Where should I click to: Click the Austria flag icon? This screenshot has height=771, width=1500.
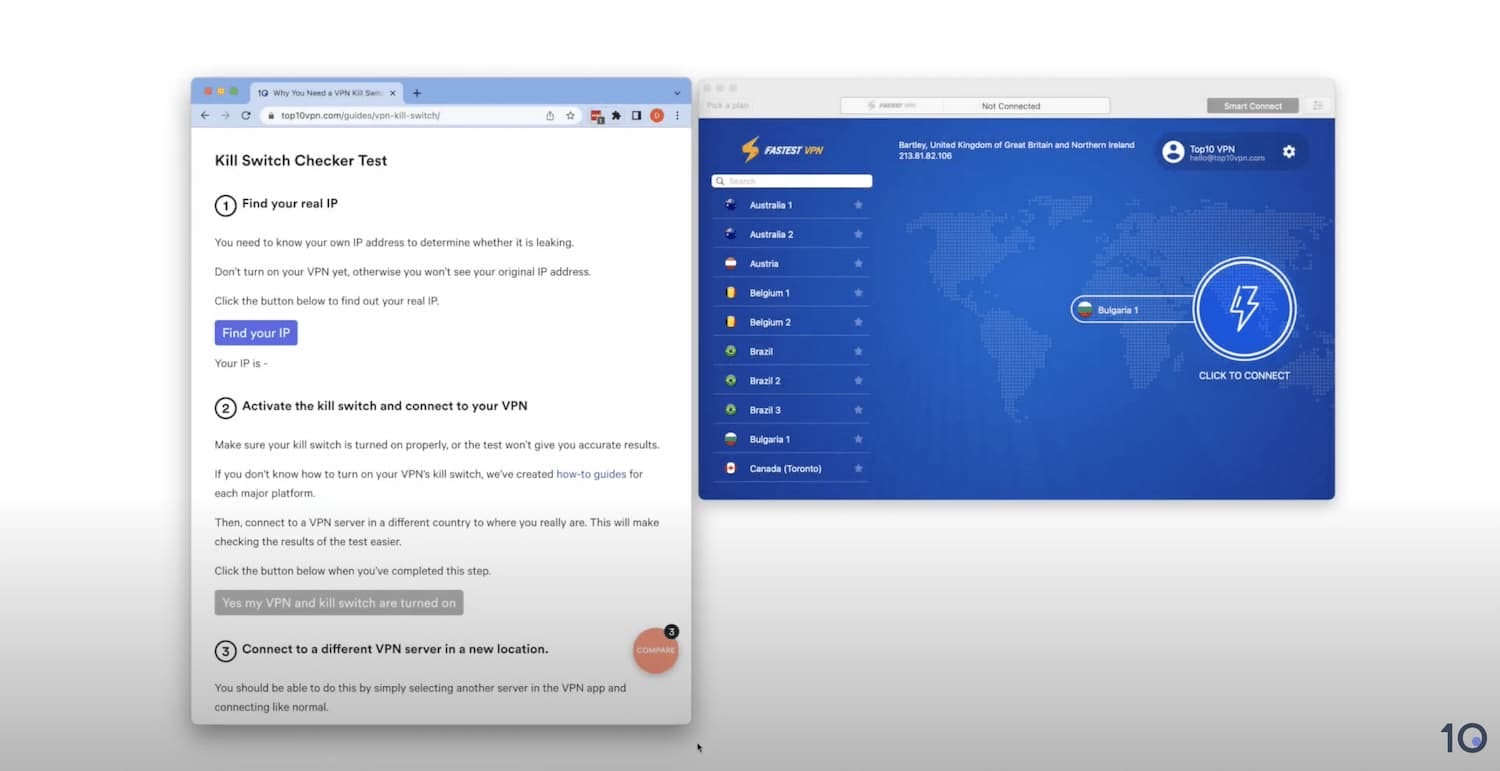tap(731, 263)
